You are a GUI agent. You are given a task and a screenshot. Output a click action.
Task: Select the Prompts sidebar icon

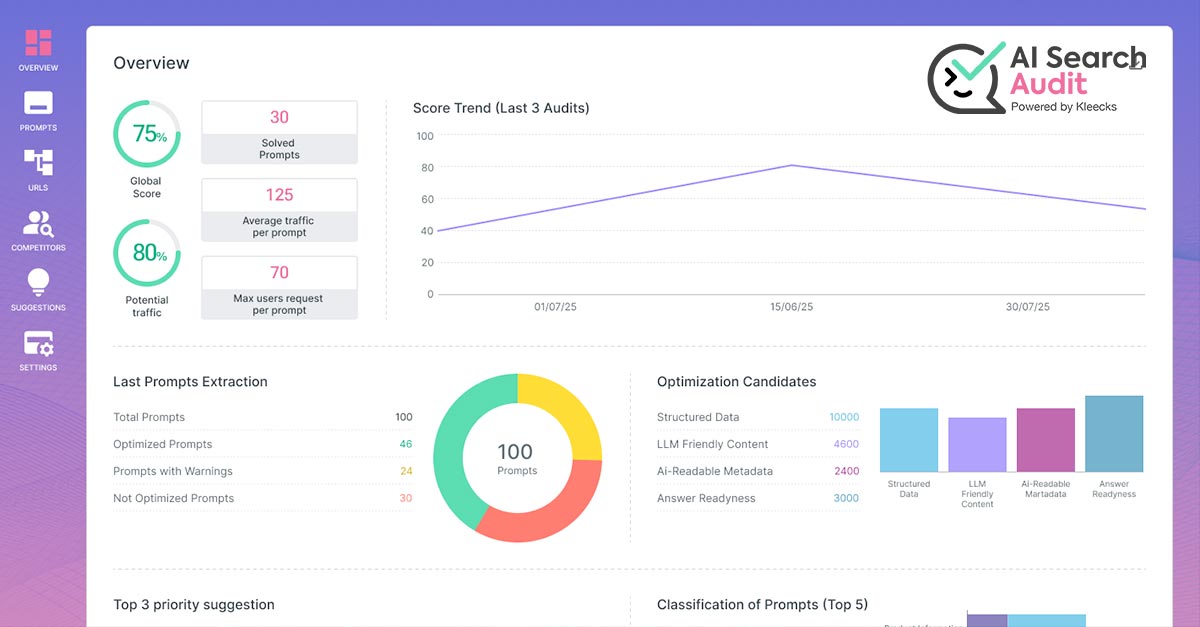(37, 104)
